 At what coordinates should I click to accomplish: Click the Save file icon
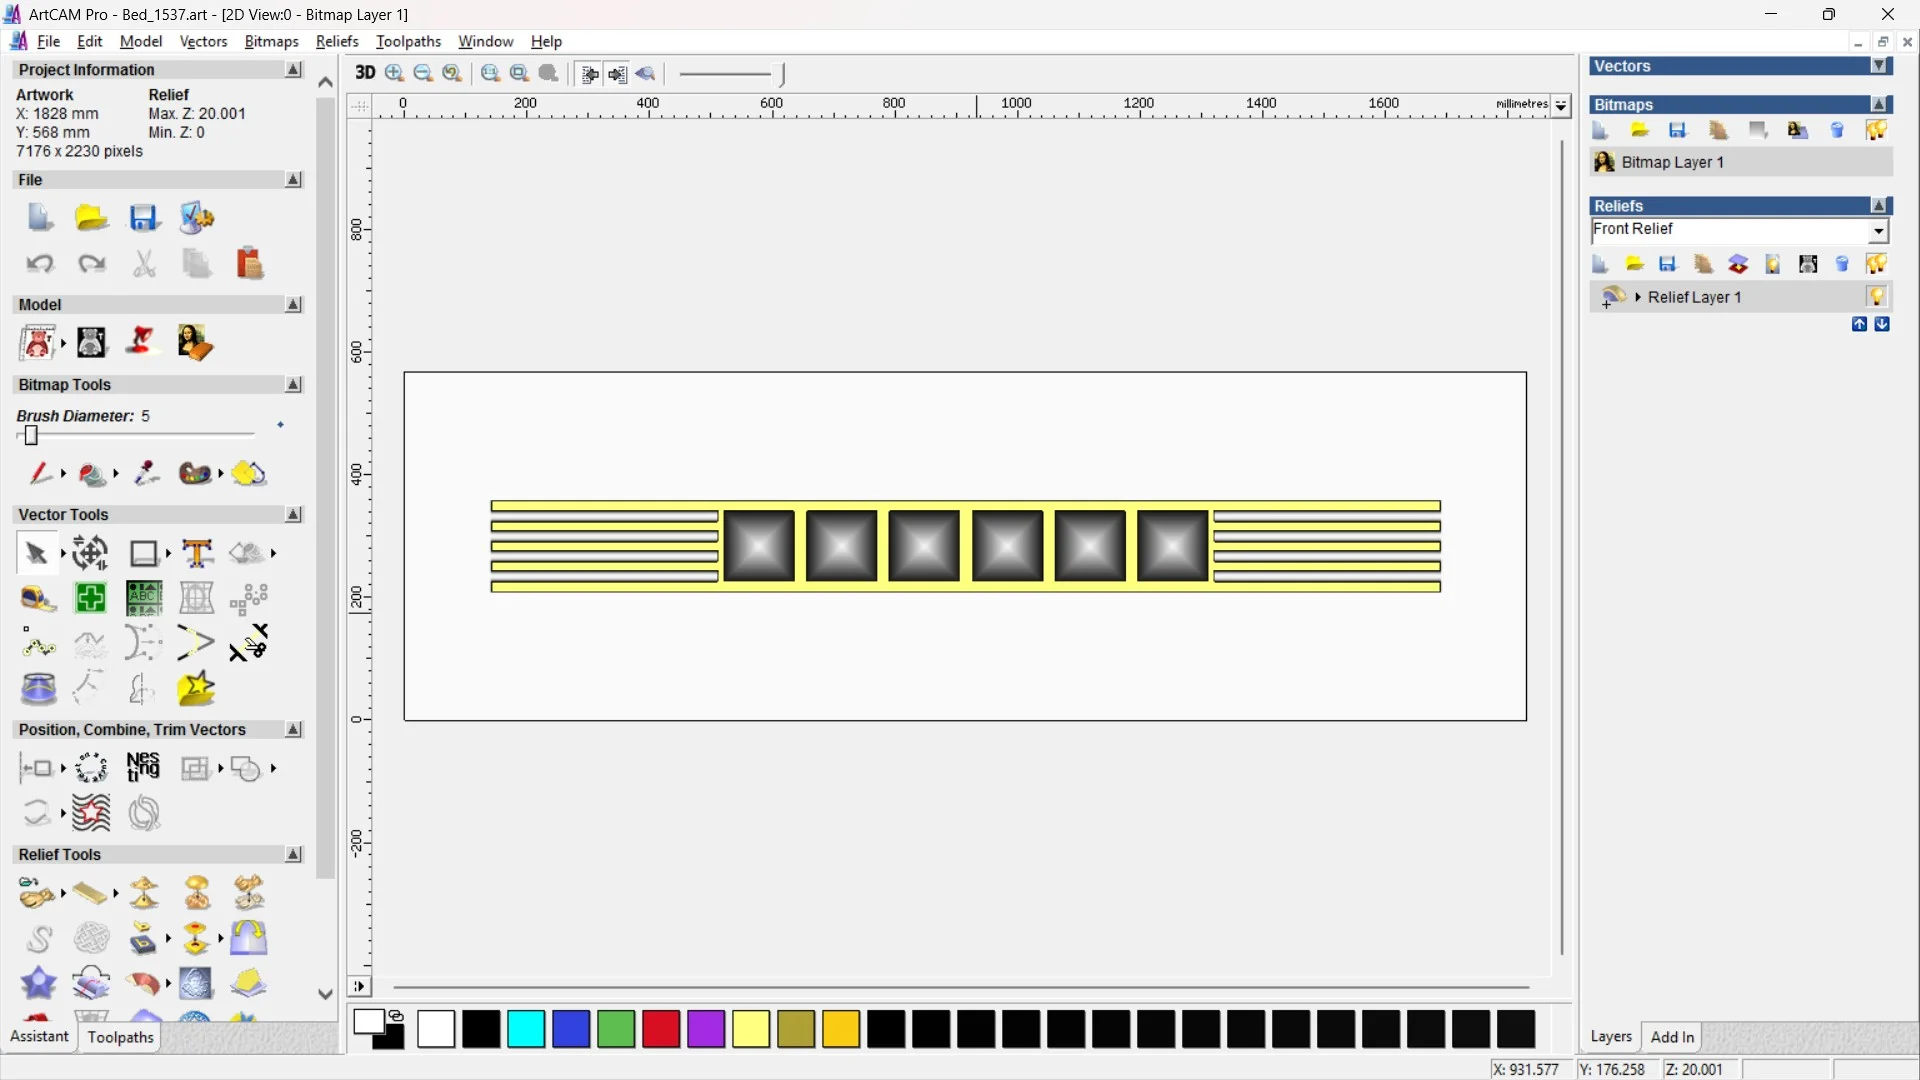[143, 218]
